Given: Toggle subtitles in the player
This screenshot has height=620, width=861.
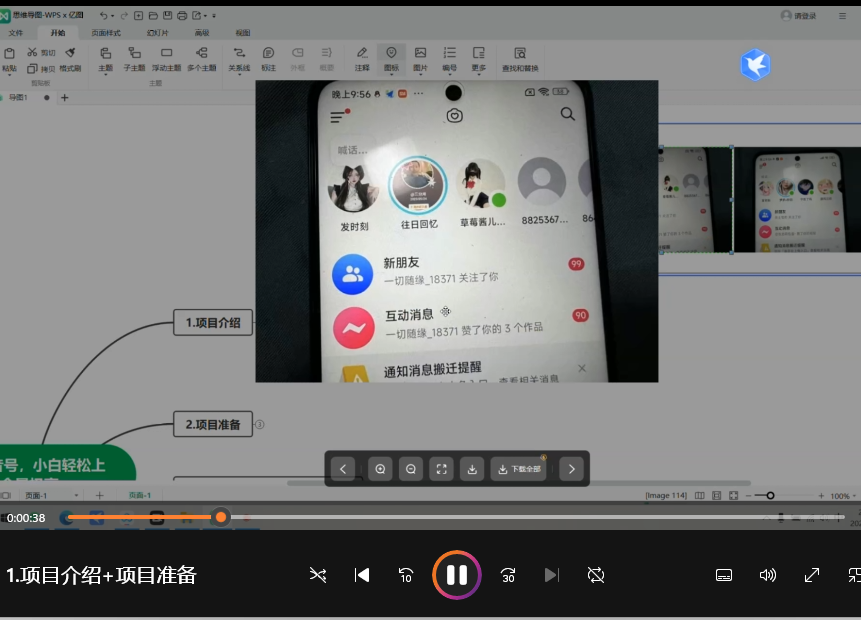Looking at the screenshot, I should [x=724, y=575].
